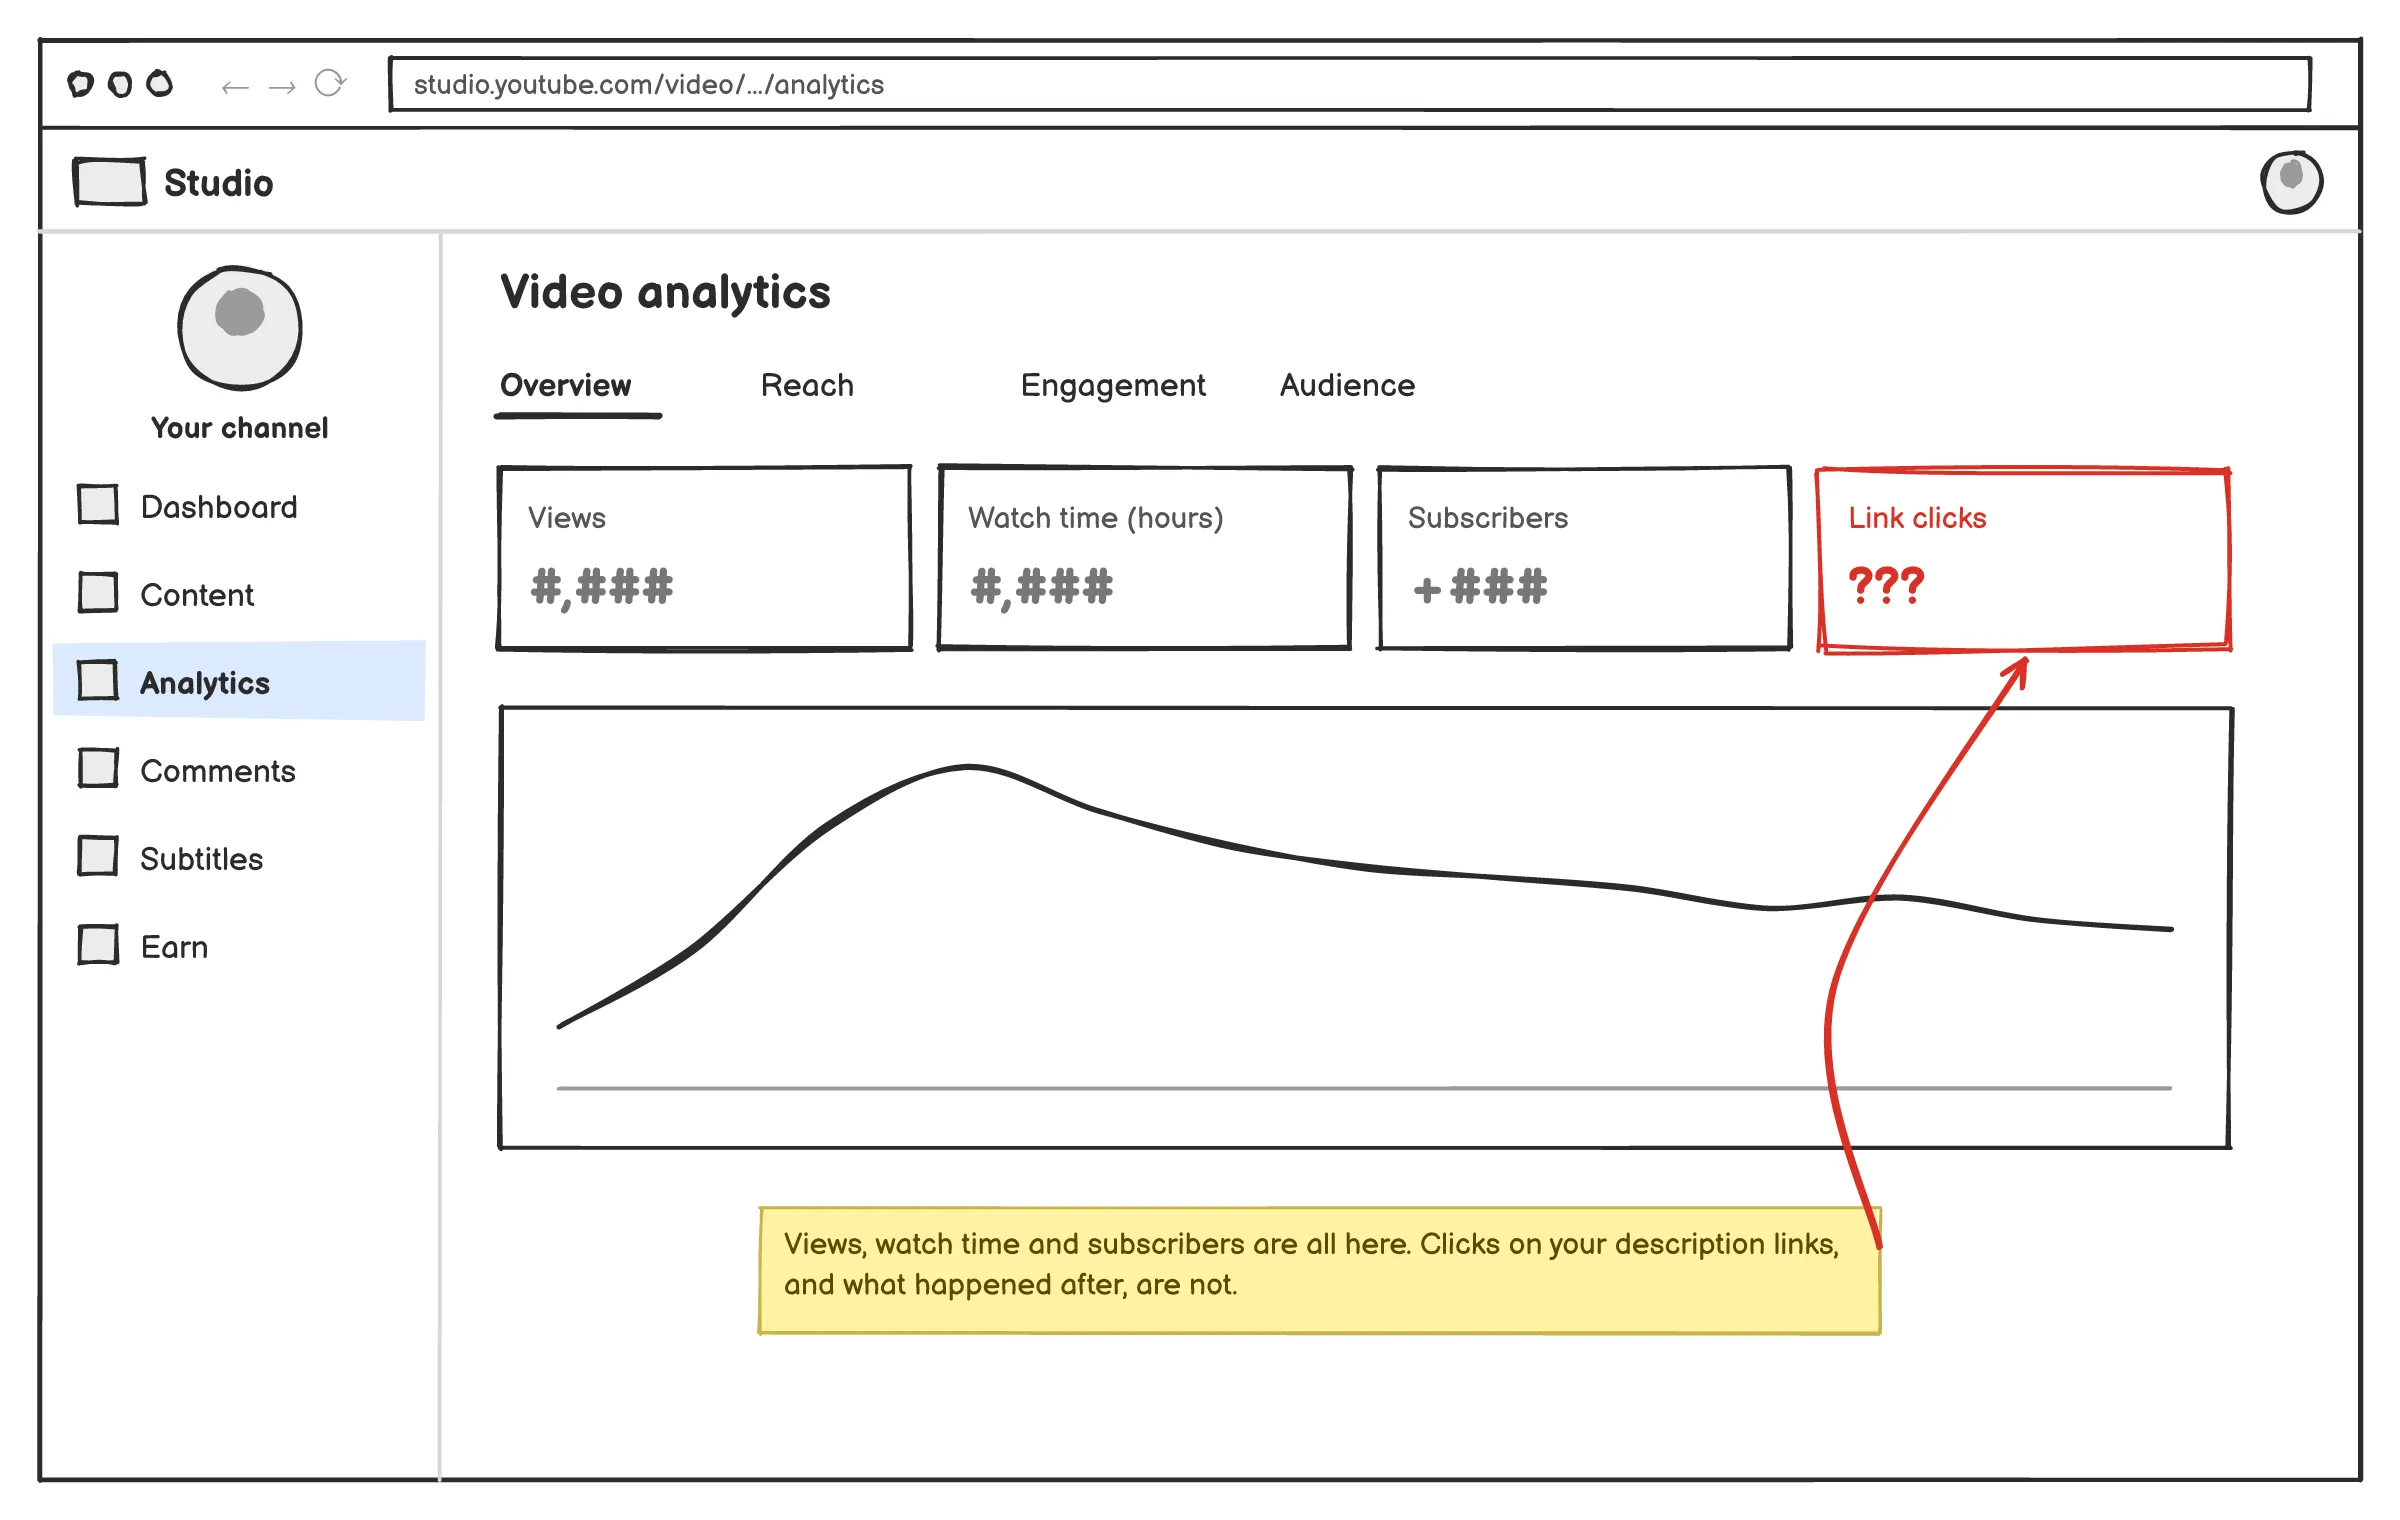2400x1520 pixels.
Task: Click the Comments sidebar icon
Action: [98, 769]
